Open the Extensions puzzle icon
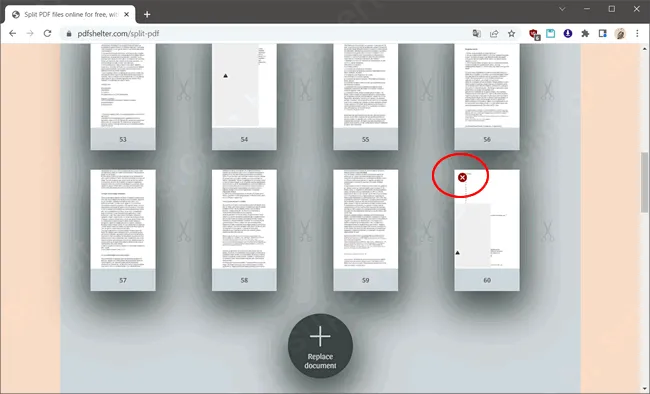Image resolution: width=650 pixels, height=394 pixels. [x=585, y=34]
